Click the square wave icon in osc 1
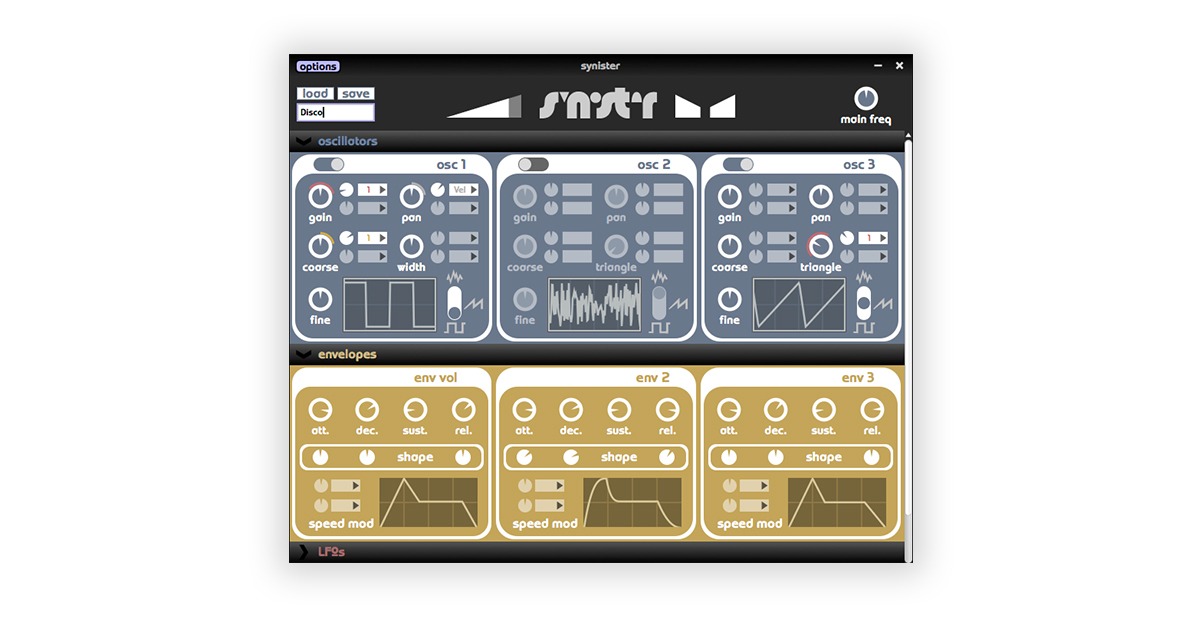The image size is (1200, 627). coord(455,327)
